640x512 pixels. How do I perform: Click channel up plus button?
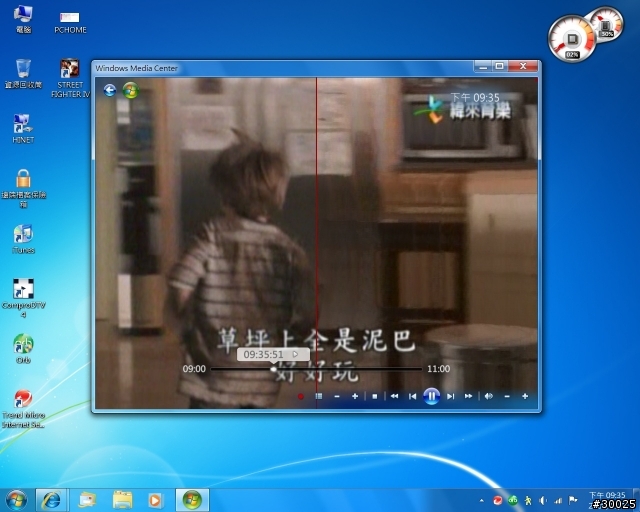[355, 396]
